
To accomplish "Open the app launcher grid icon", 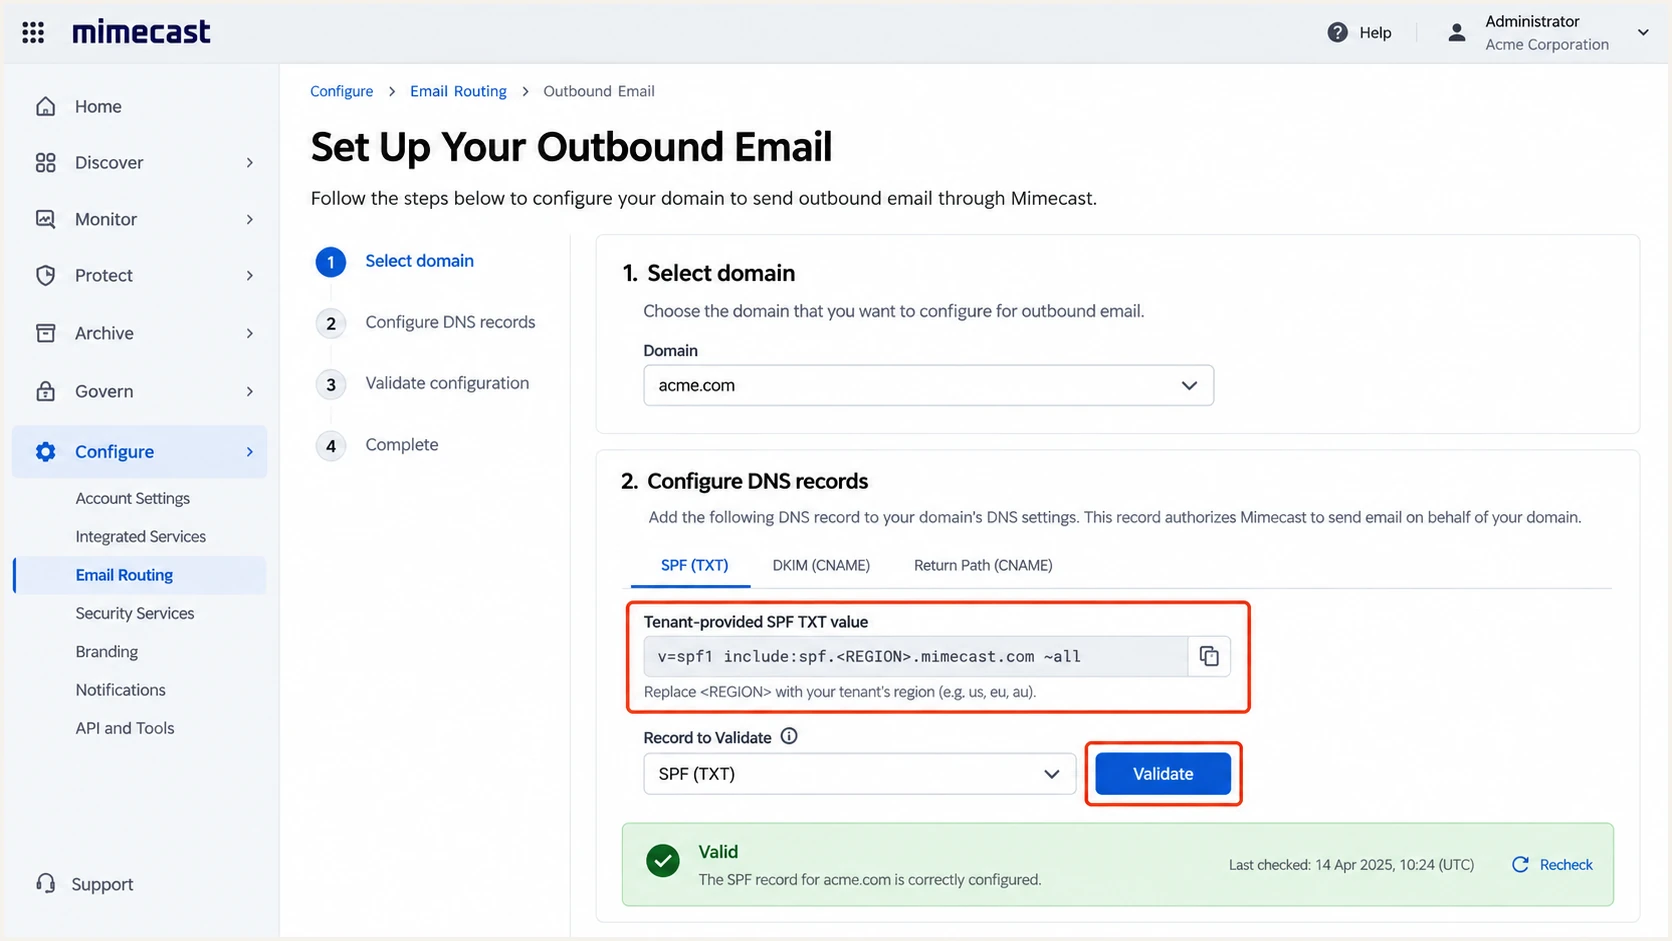I will [x=33, y=32].
